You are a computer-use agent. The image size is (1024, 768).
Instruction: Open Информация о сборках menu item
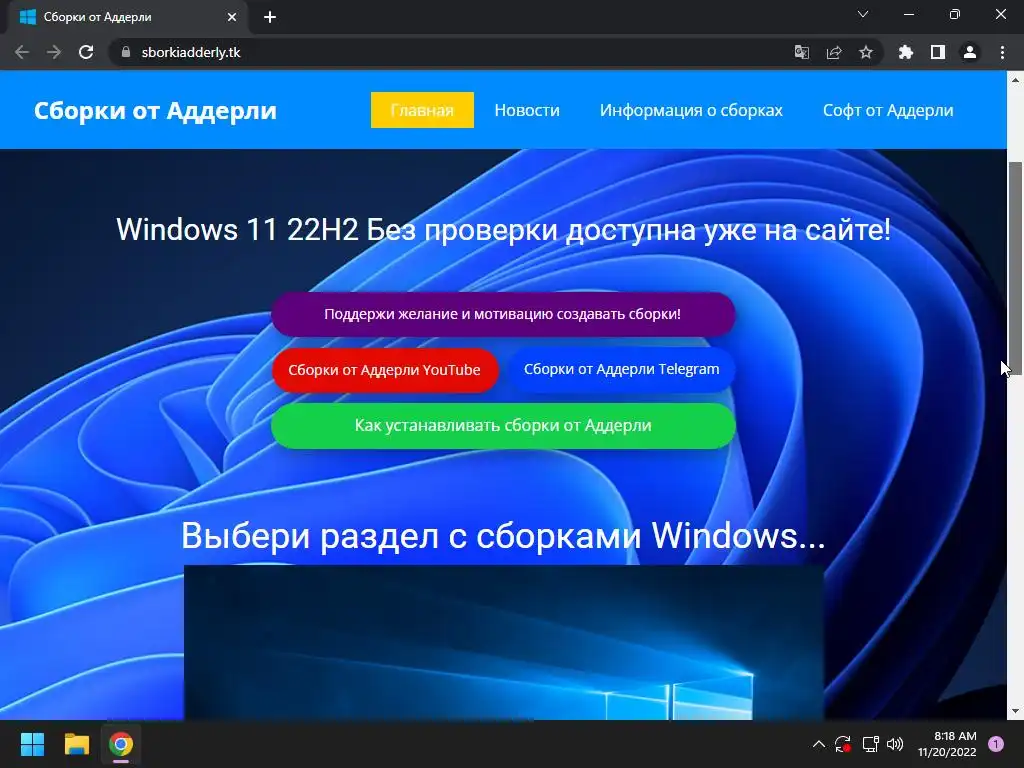pyautogui.click(x=691, y=110)
